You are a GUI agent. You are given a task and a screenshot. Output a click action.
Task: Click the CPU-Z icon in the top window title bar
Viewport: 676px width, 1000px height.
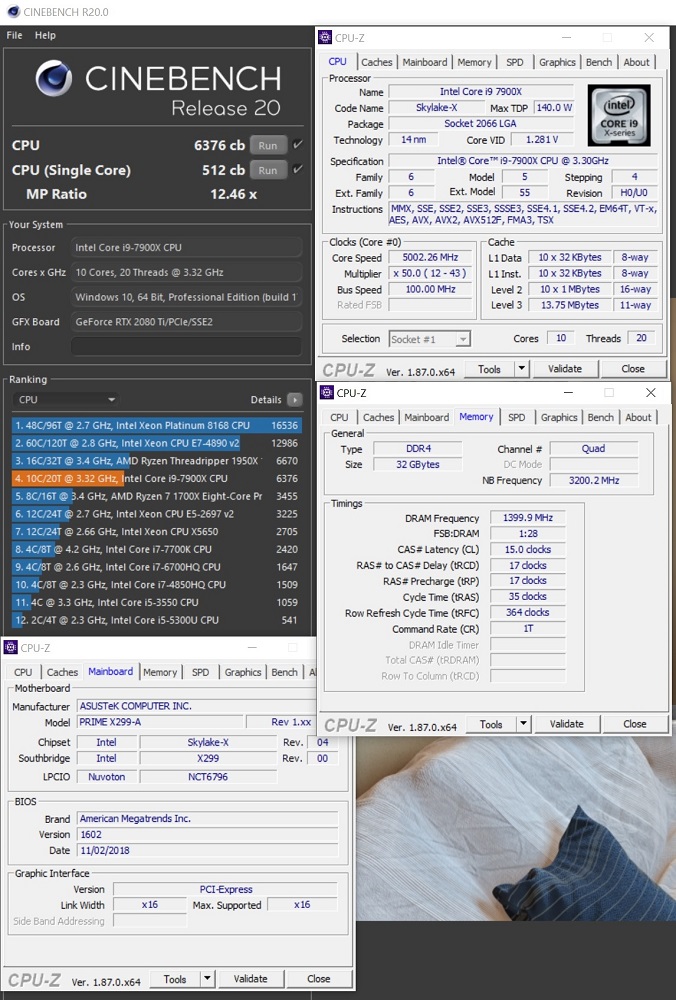click(x=325, y=38)
